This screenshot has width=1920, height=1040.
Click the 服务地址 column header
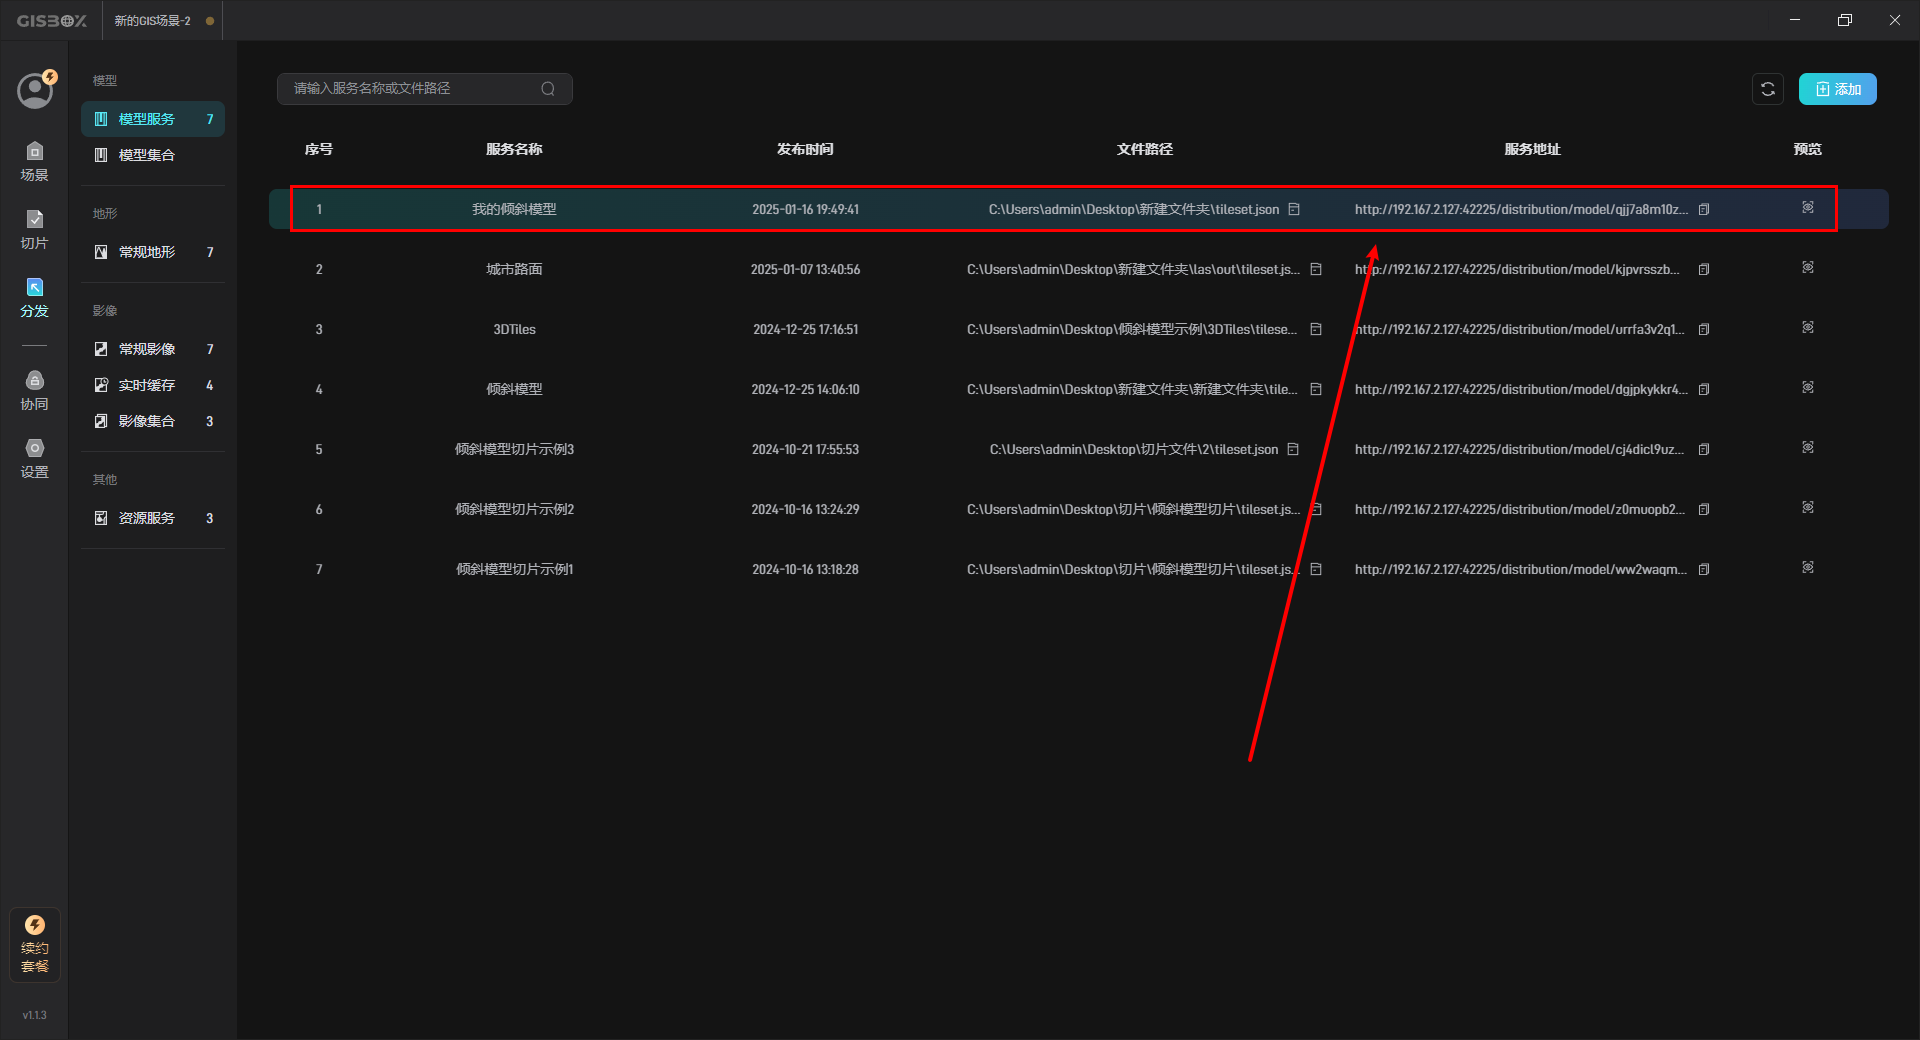pos(1532,149)
